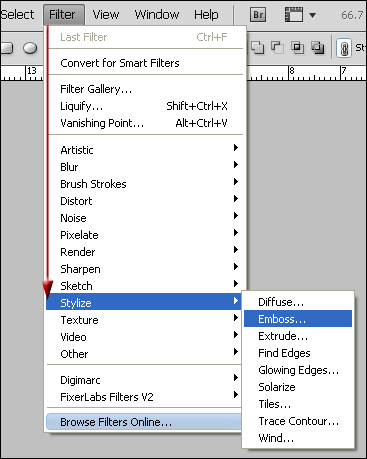Launch Adobe Bridge with the Br icon
This screenshot has height=459, width=367.
point(258,15)
